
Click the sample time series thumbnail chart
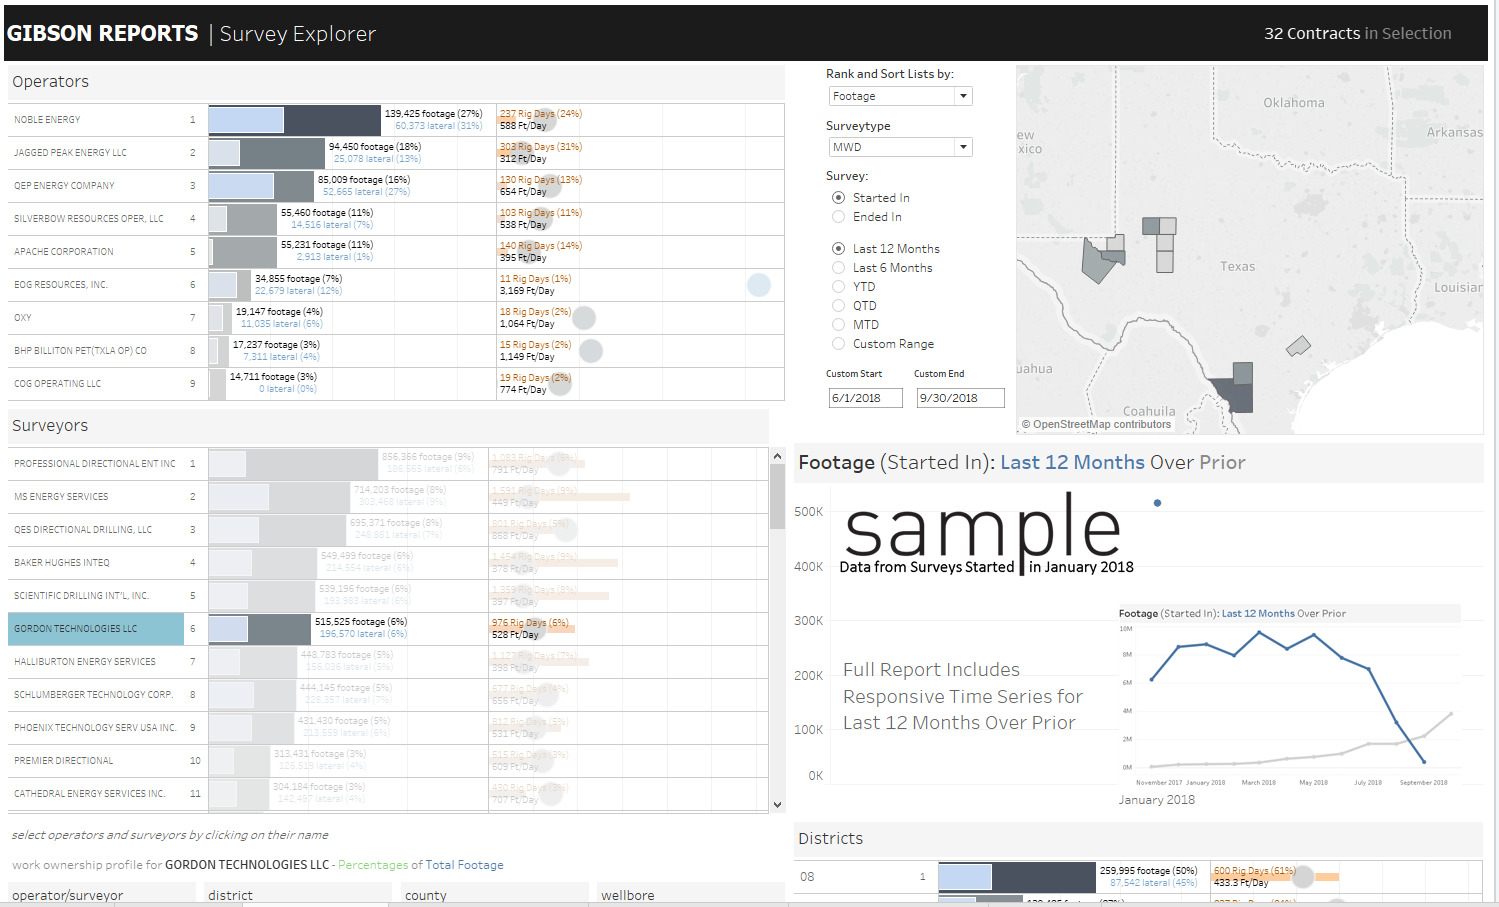coord(1289,697)
